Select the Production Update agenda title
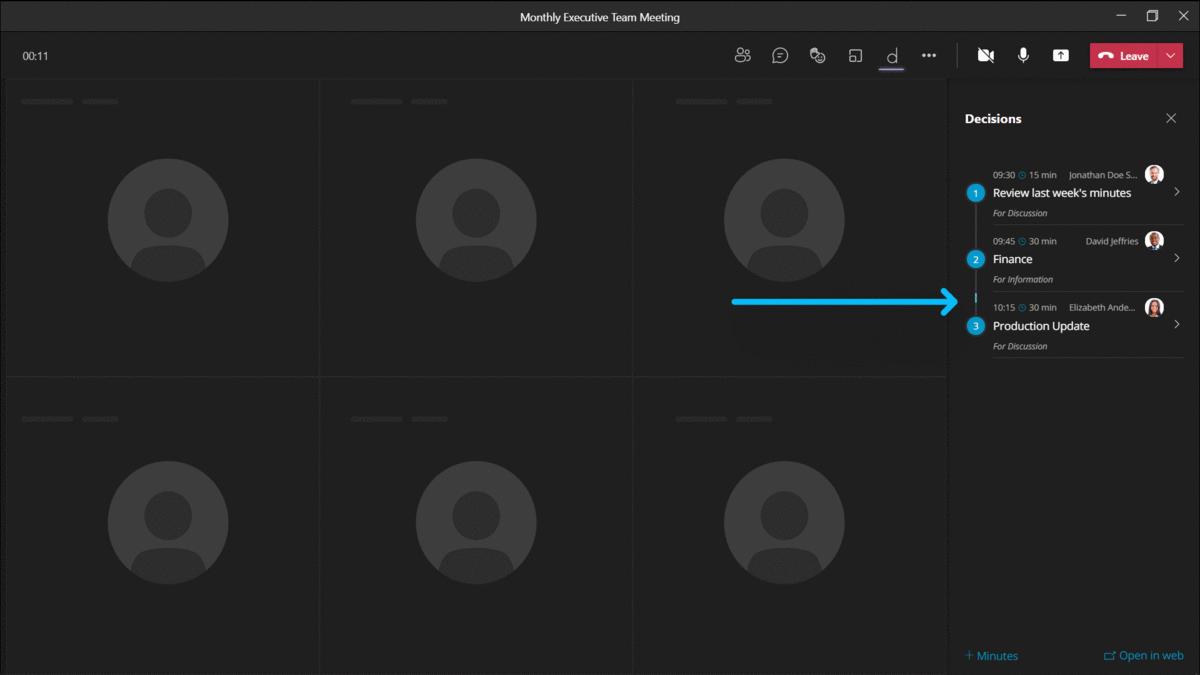Viewport: 1200px width, 675px height. coord(1041,326)
